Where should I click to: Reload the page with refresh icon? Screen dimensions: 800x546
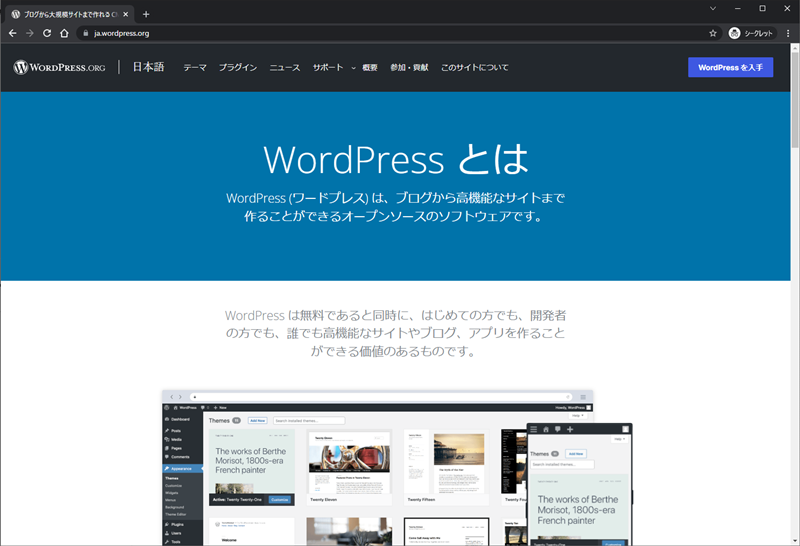coord(47,33)
